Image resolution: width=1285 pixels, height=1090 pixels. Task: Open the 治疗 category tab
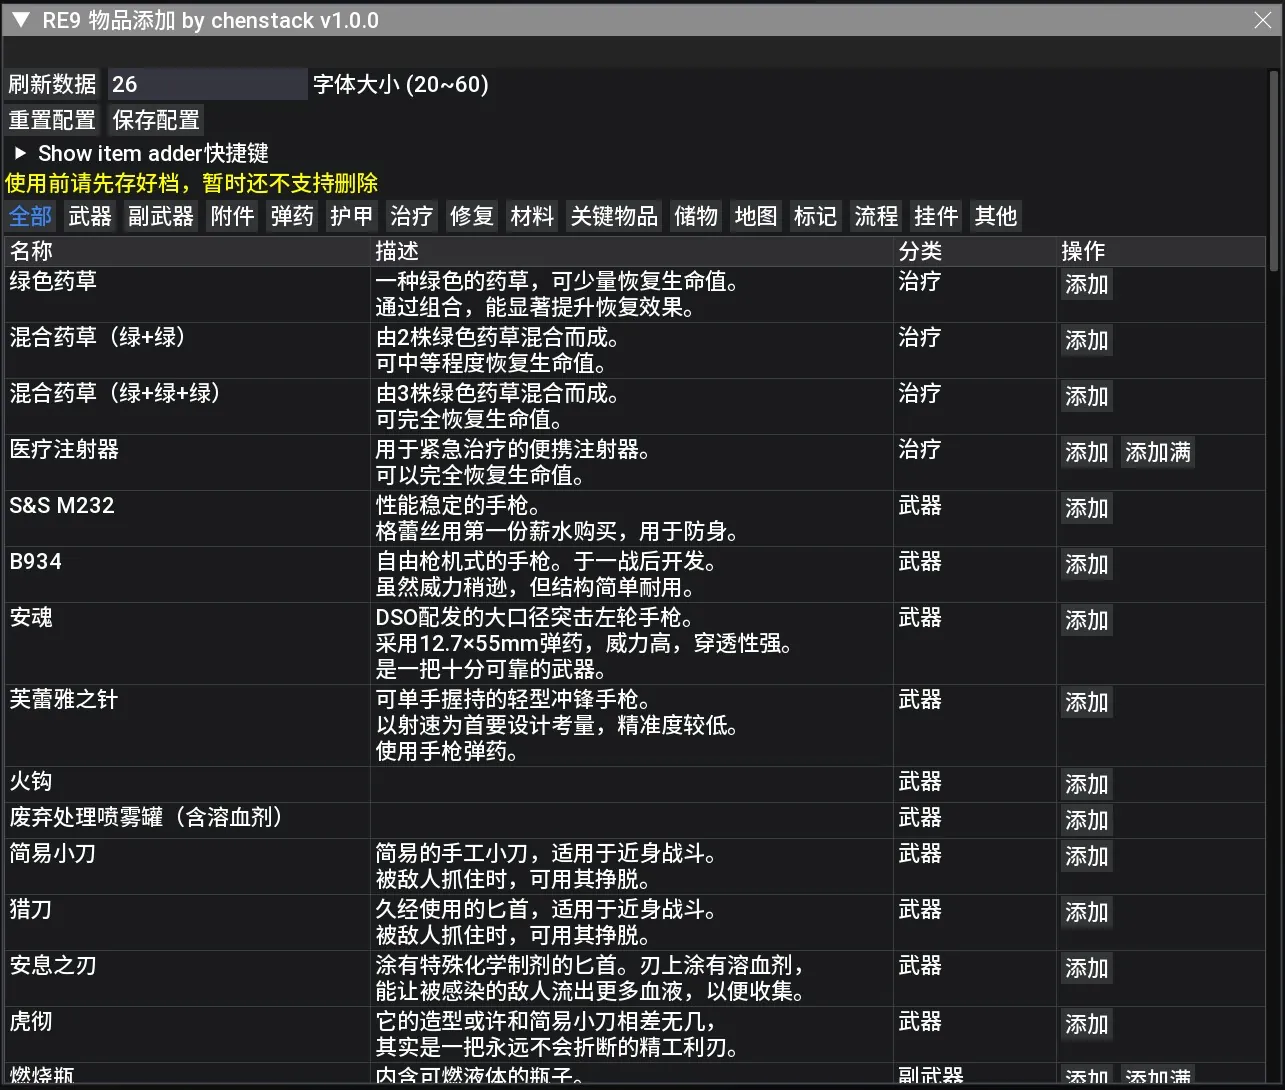pos(411,216)
